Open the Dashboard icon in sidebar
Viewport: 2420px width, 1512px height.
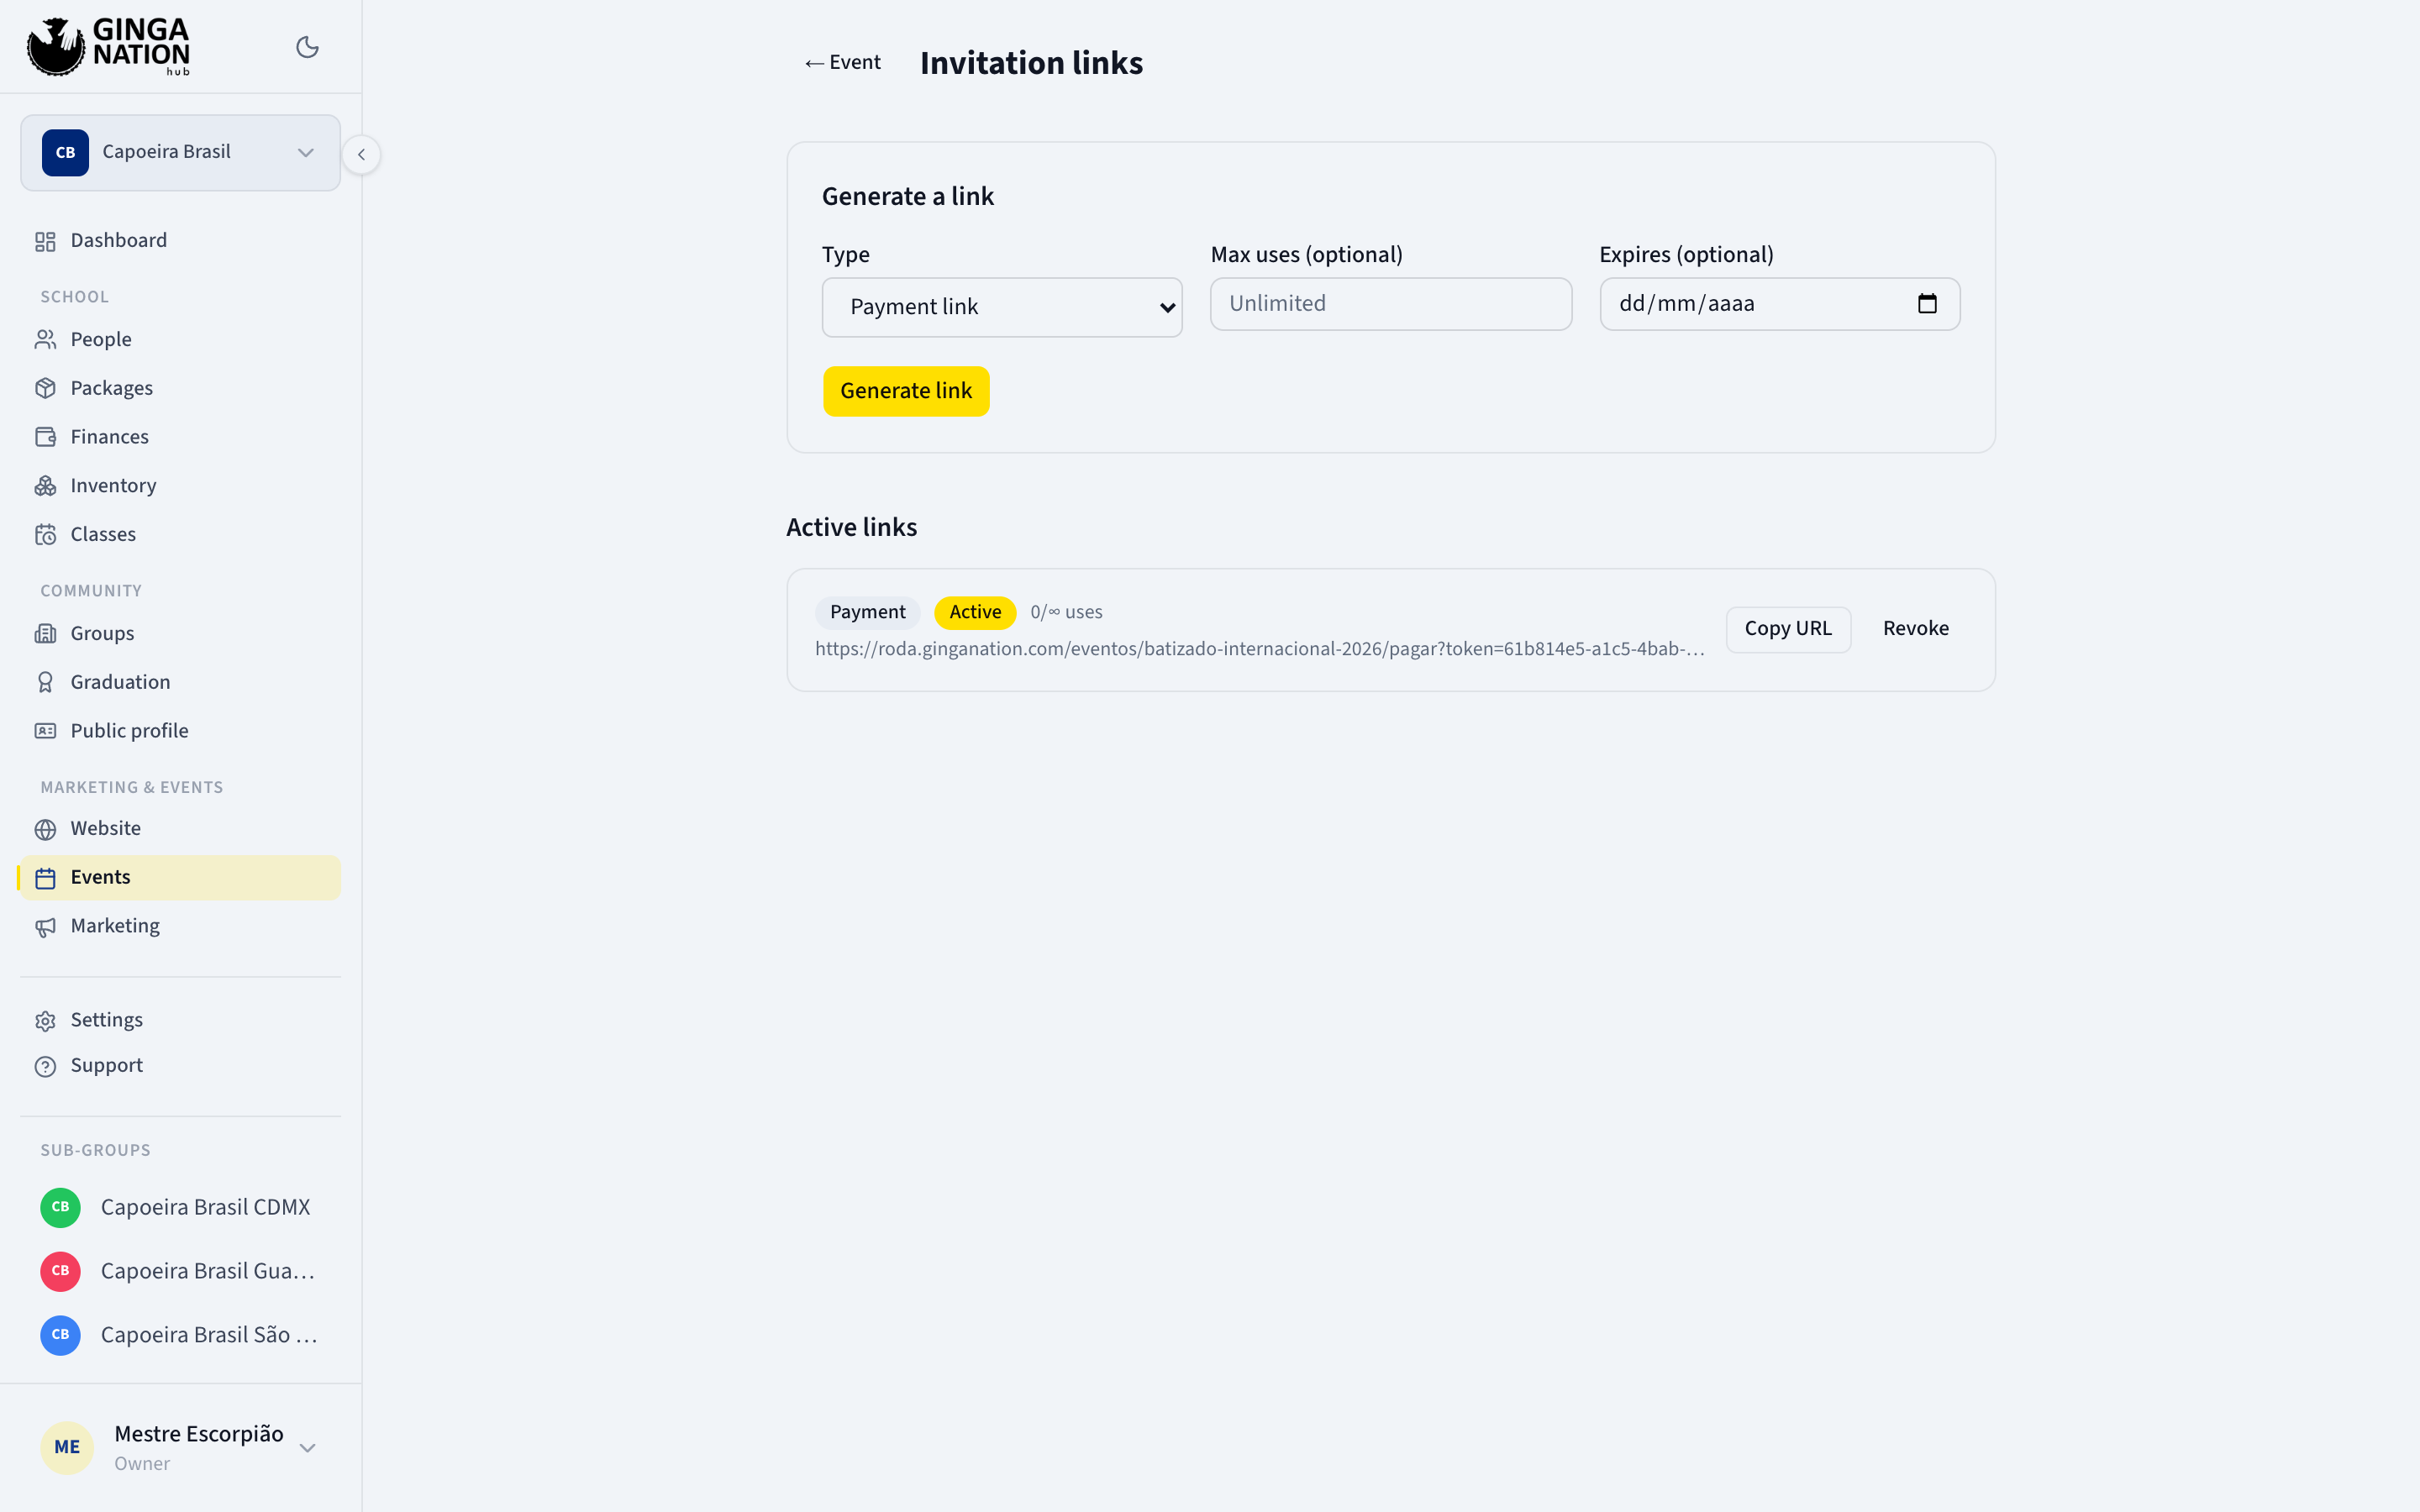(x=45, y=241)
